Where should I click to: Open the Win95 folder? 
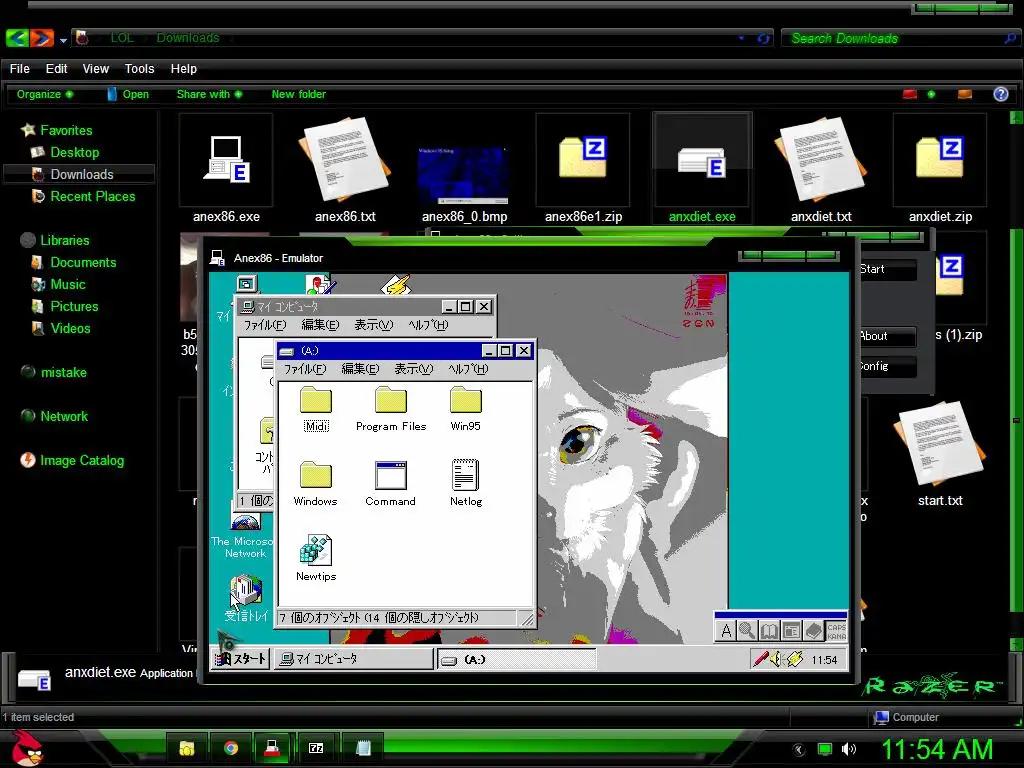[x=466, y=408]
